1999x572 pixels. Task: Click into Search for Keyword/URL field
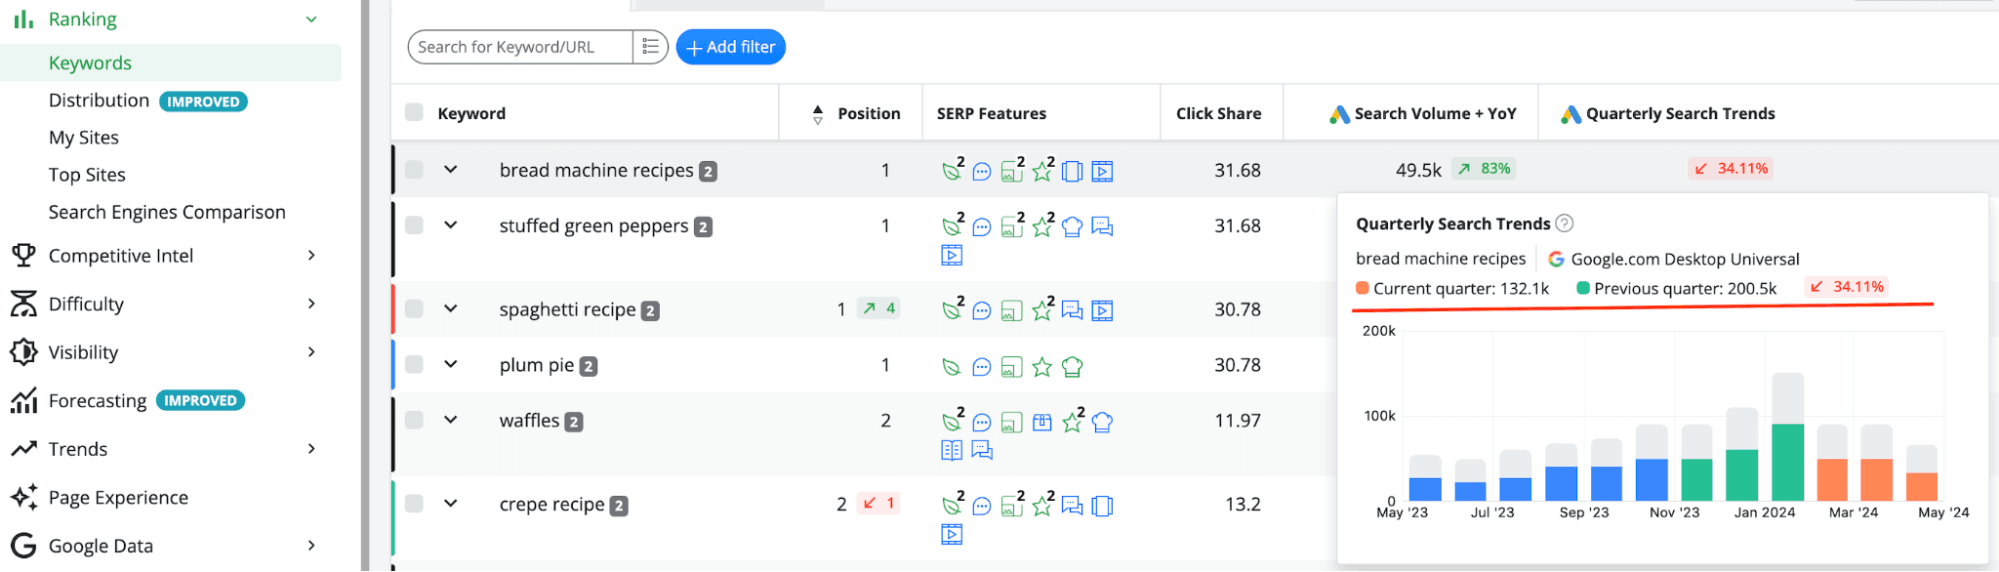click(520, 47)
